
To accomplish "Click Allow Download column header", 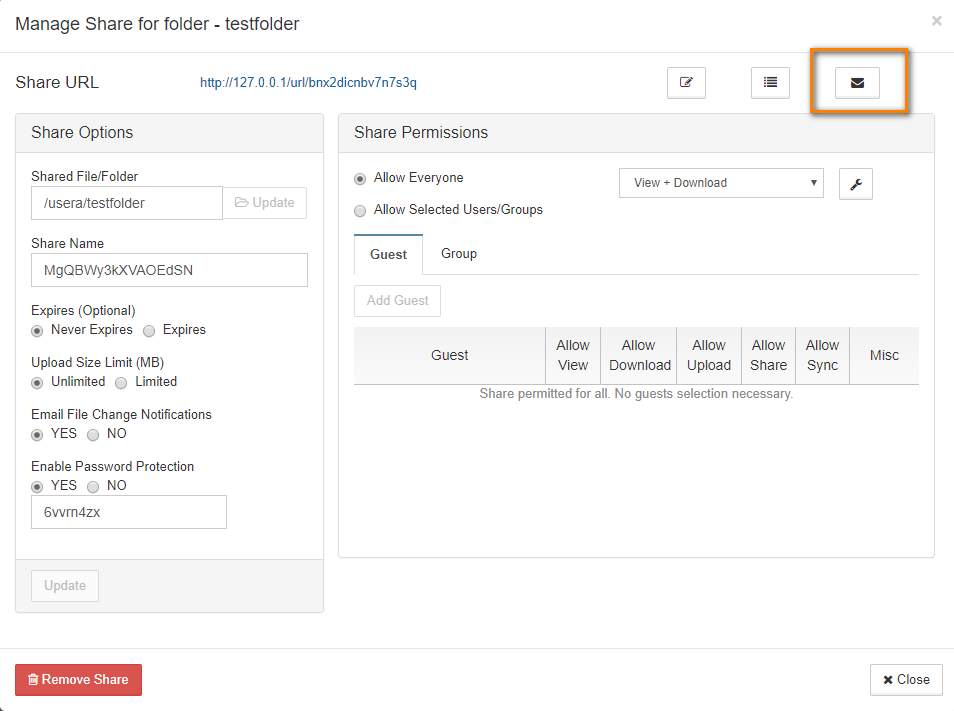I will (639, 355).
